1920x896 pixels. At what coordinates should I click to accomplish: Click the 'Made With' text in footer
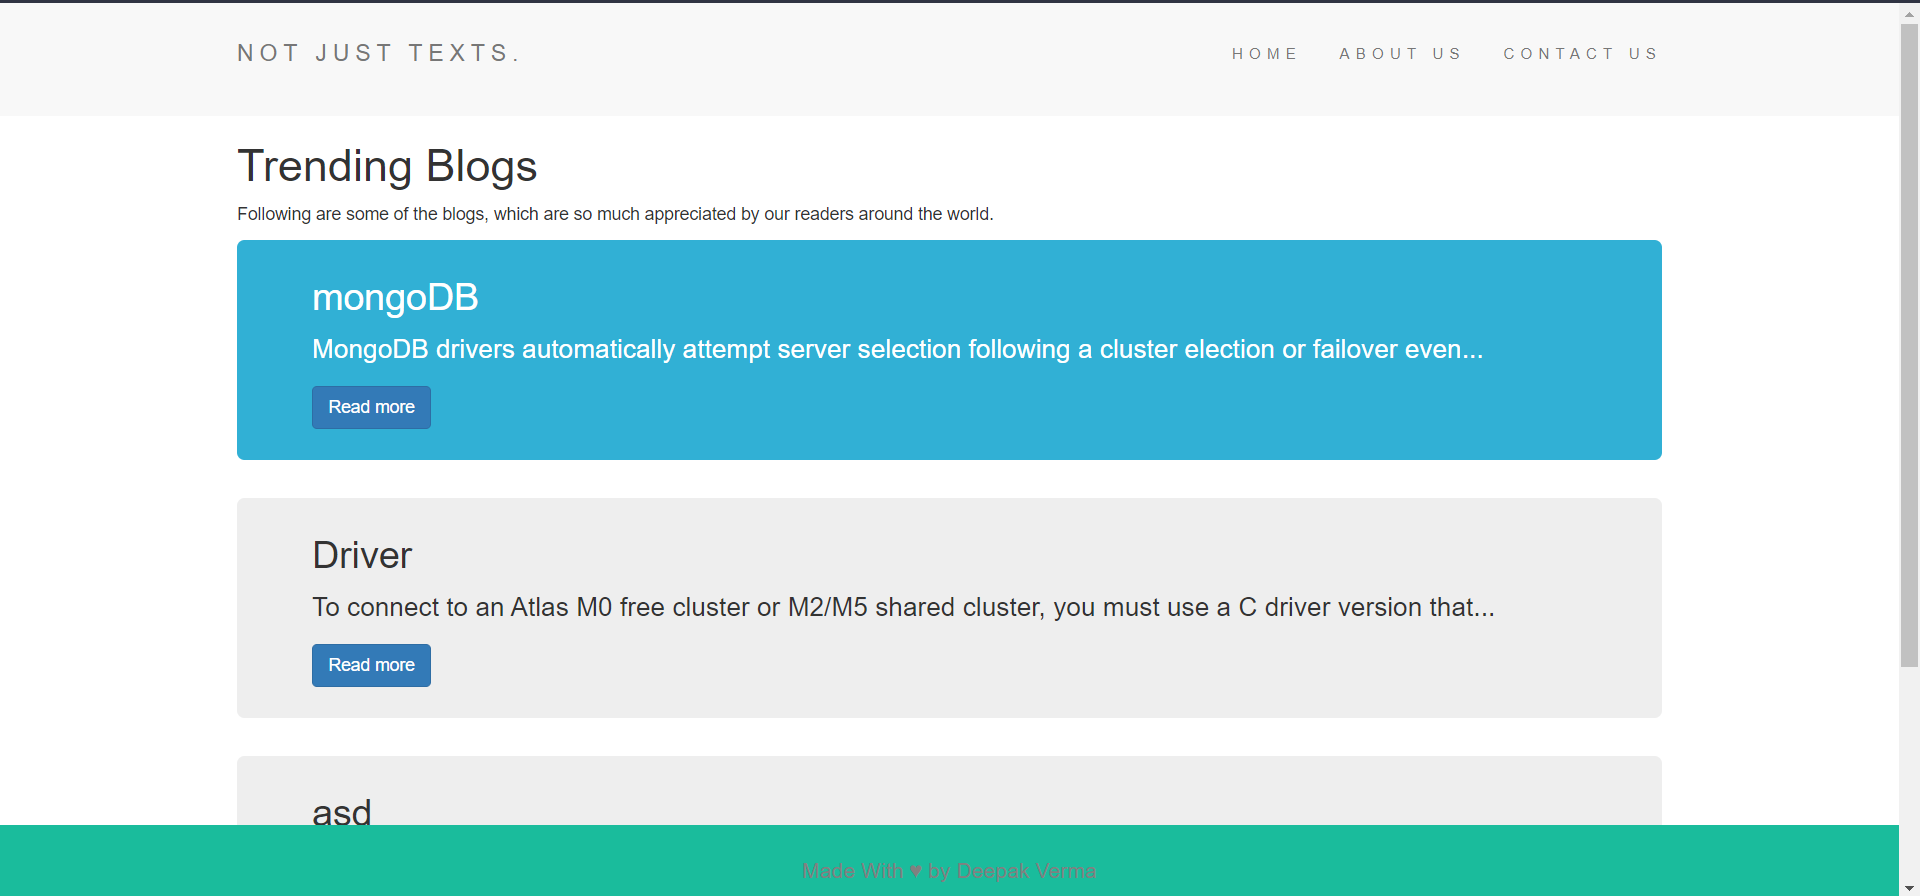(x=852, y=871)
